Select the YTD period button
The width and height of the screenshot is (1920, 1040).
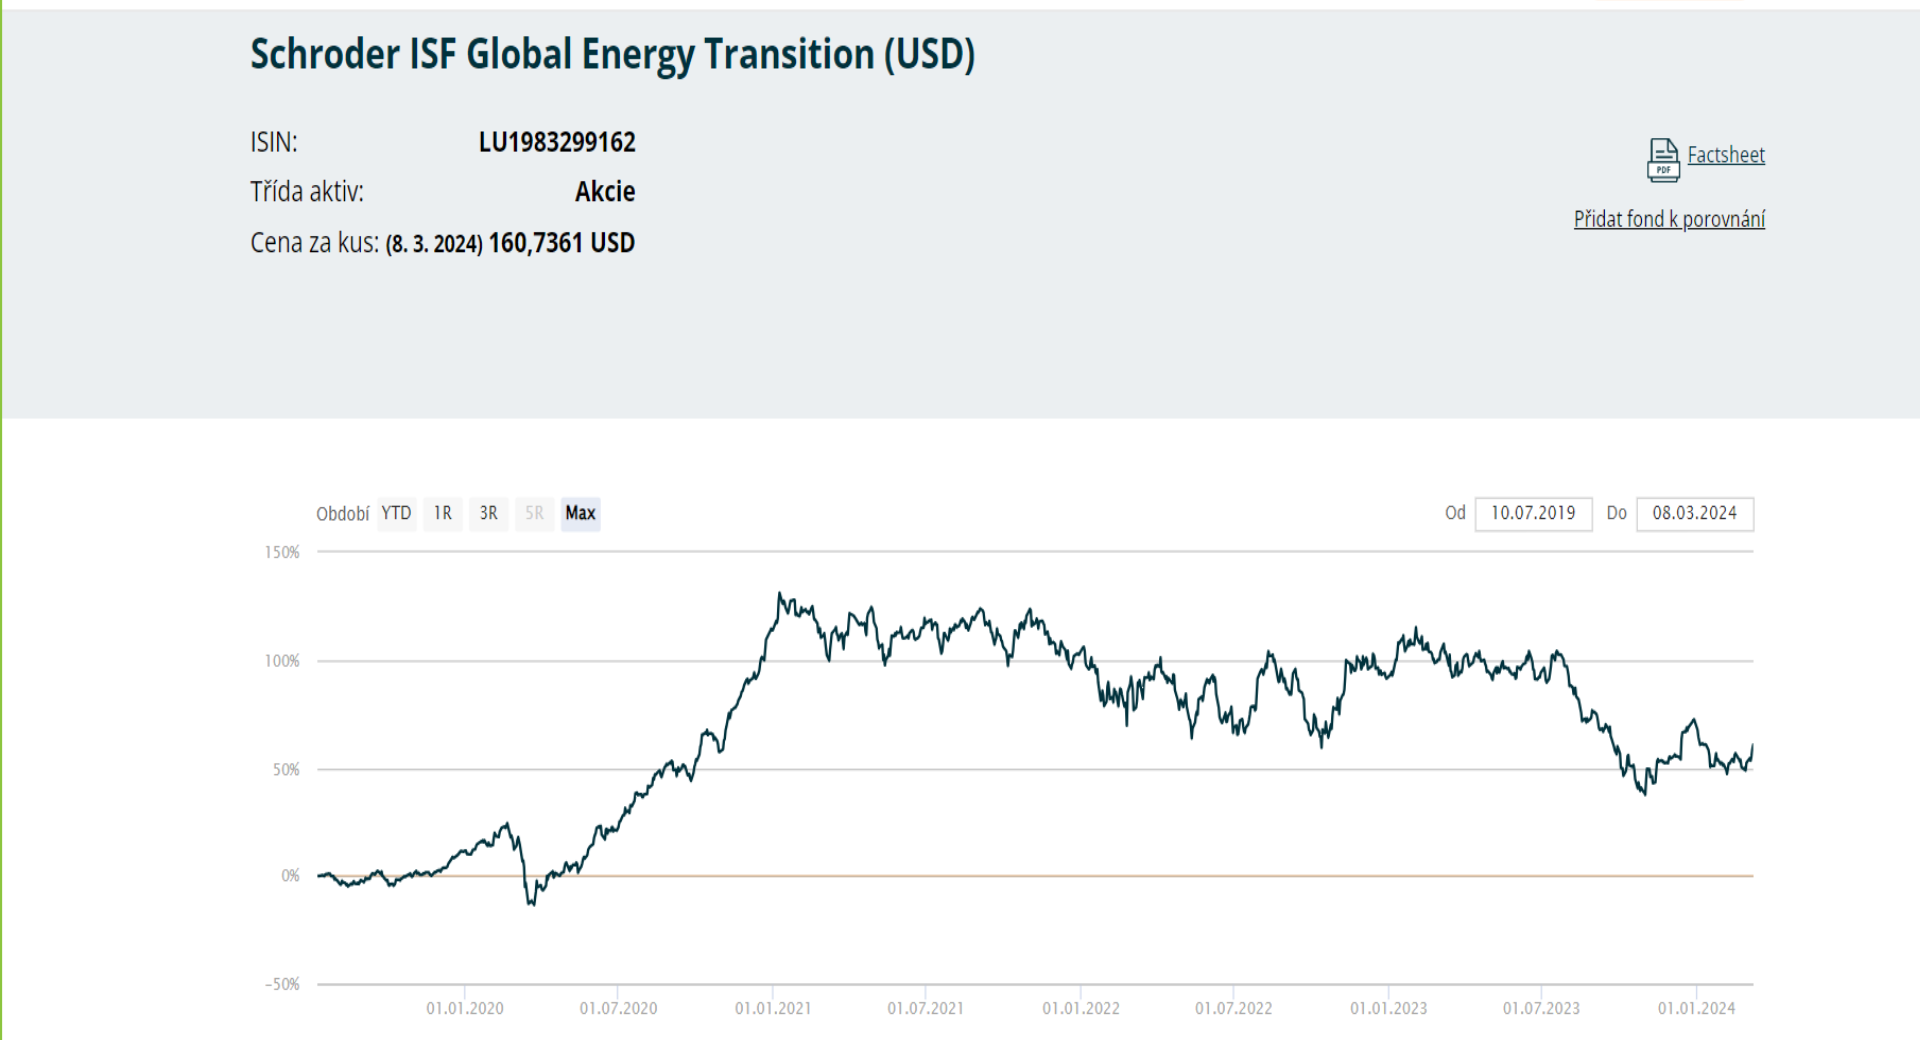pyautogui.click(x=396, y=514)
